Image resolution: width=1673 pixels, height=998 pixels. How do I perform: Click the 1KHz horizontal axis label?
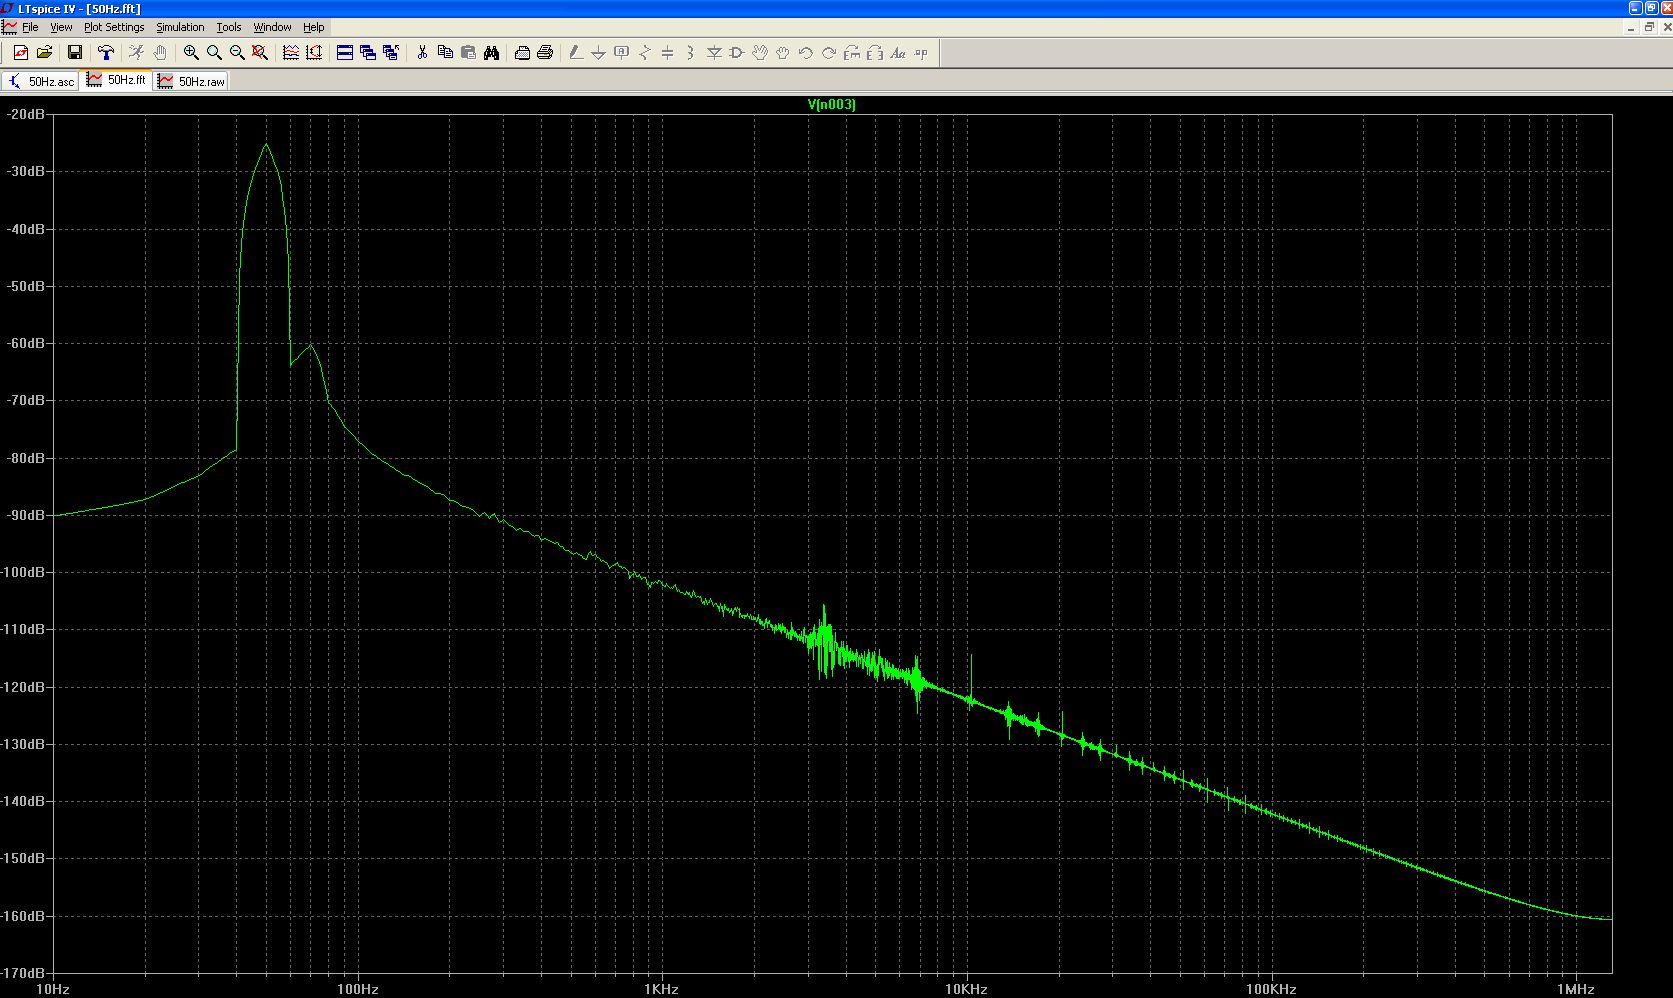[x=661, y=989]
